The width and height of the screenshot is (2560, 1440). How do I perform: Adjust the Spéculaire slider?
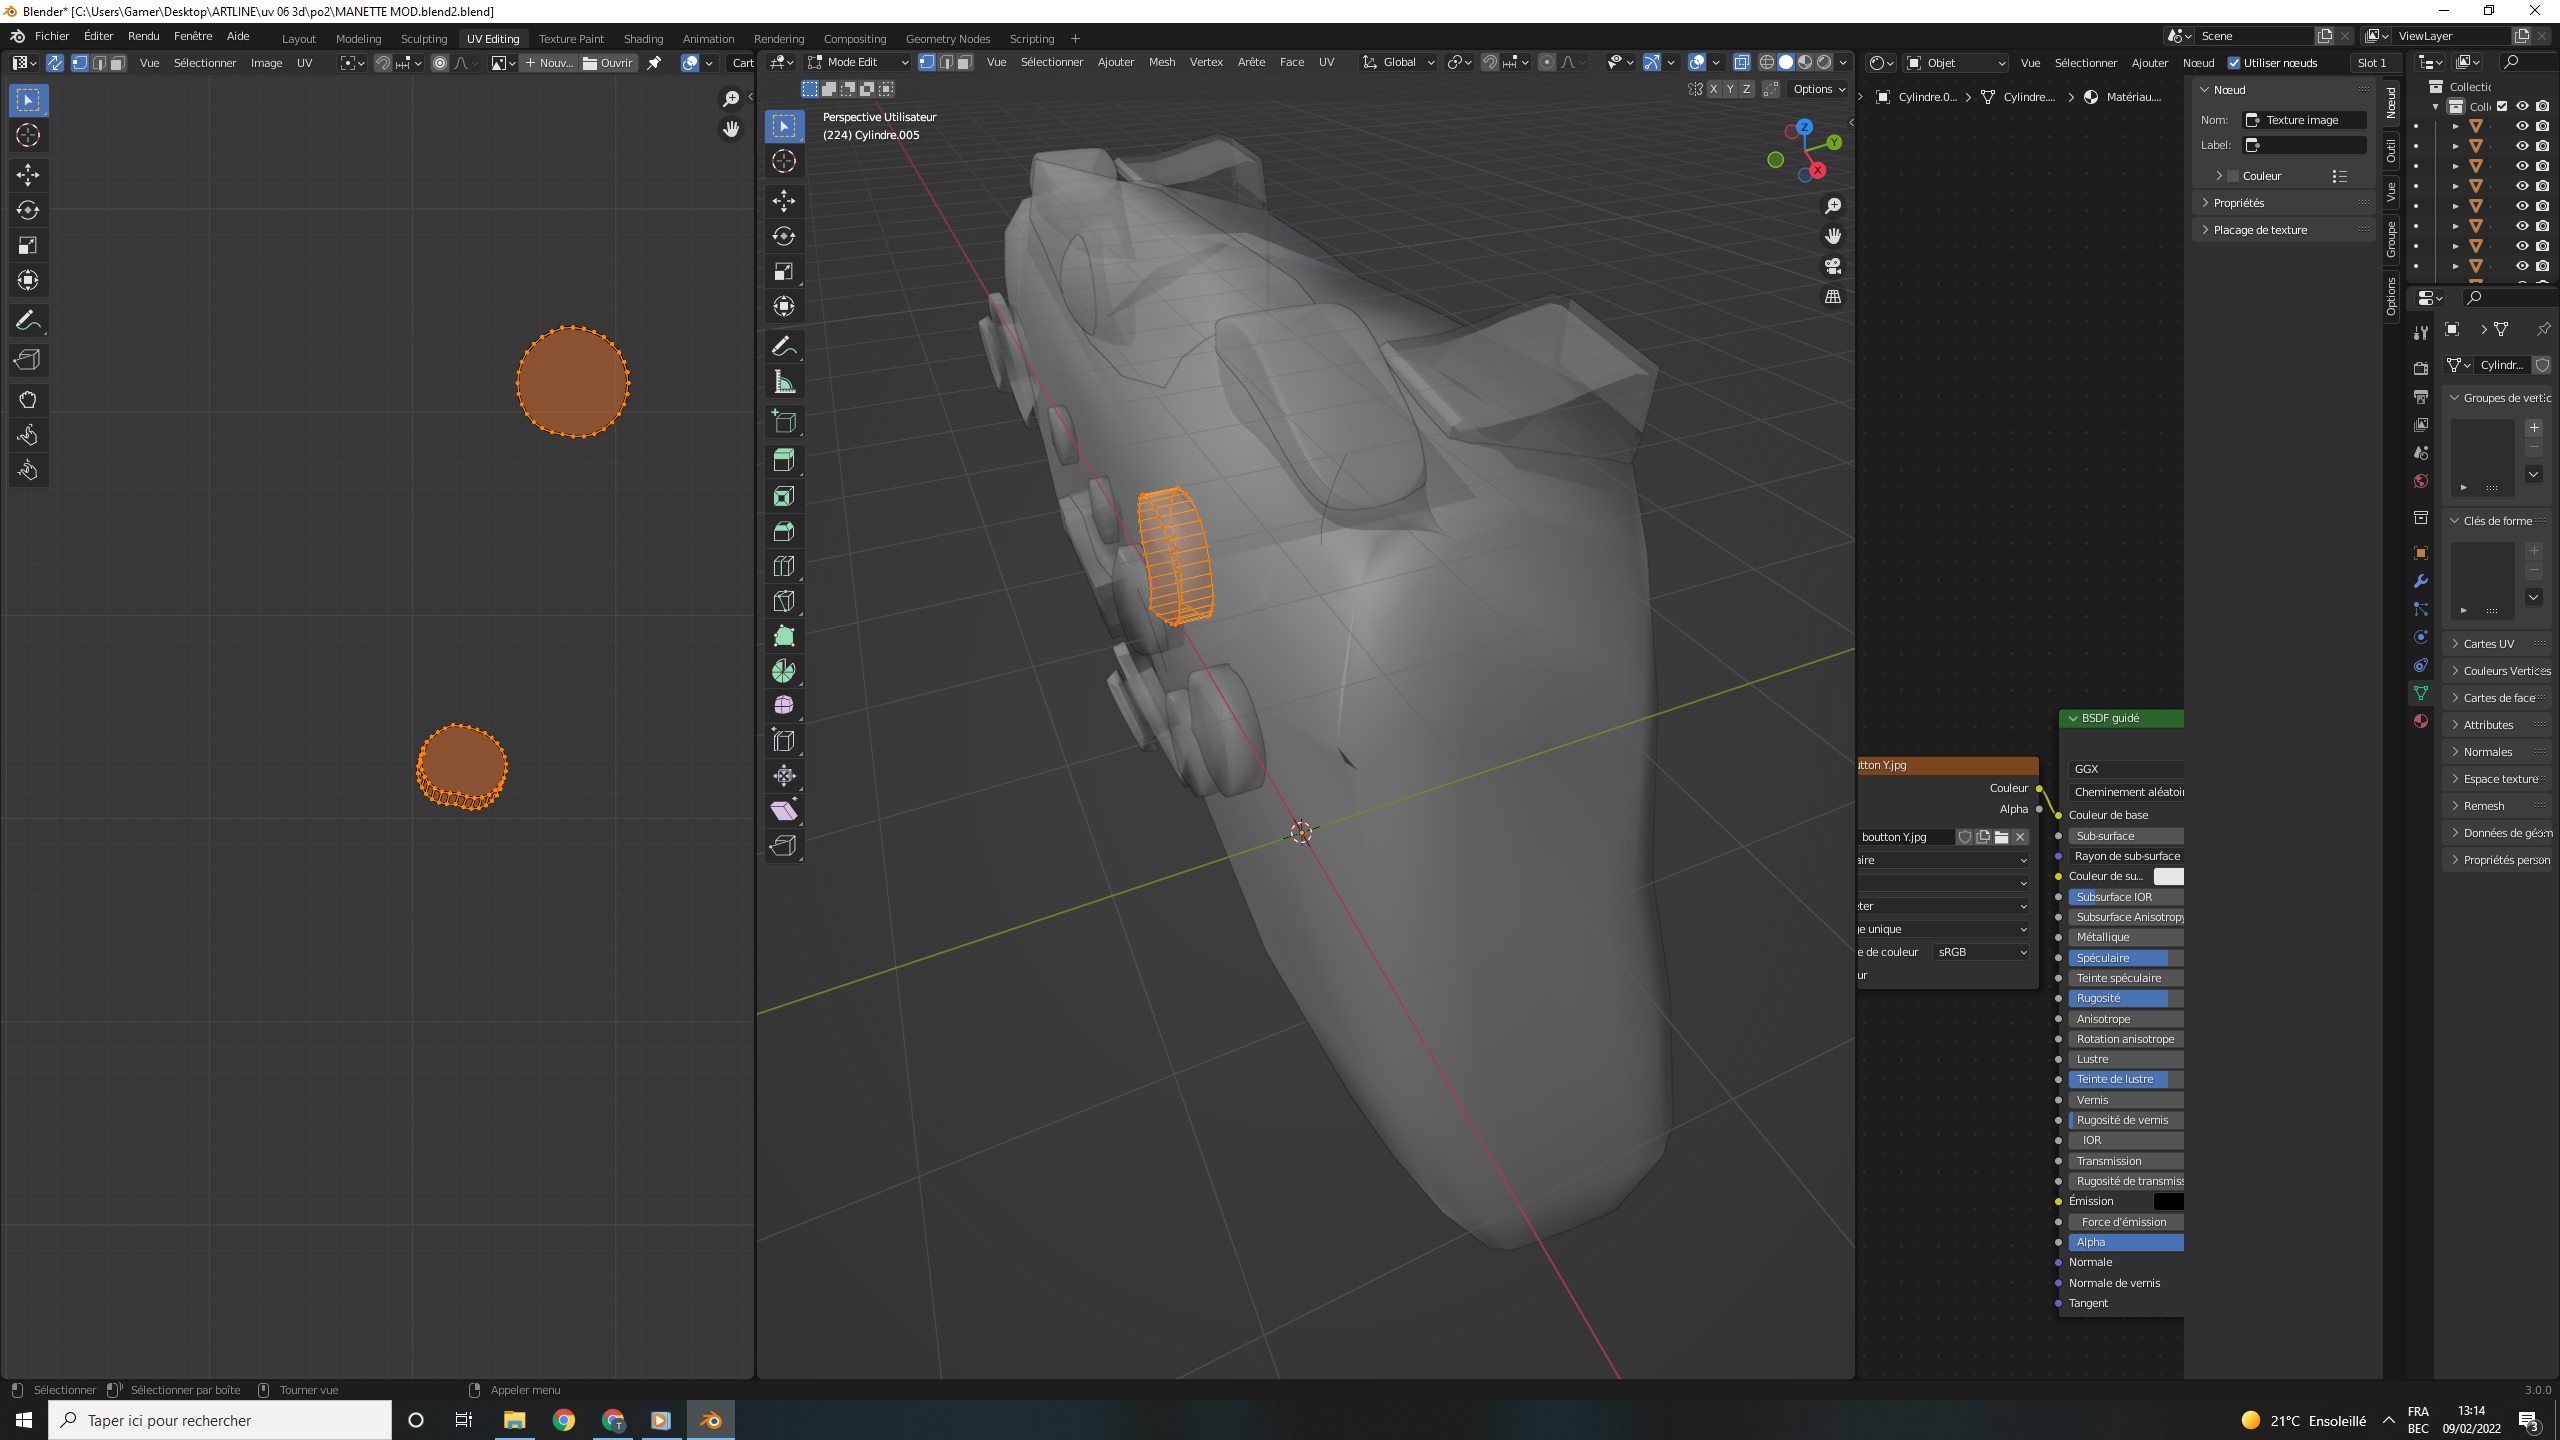click(x=2126, y=958)
